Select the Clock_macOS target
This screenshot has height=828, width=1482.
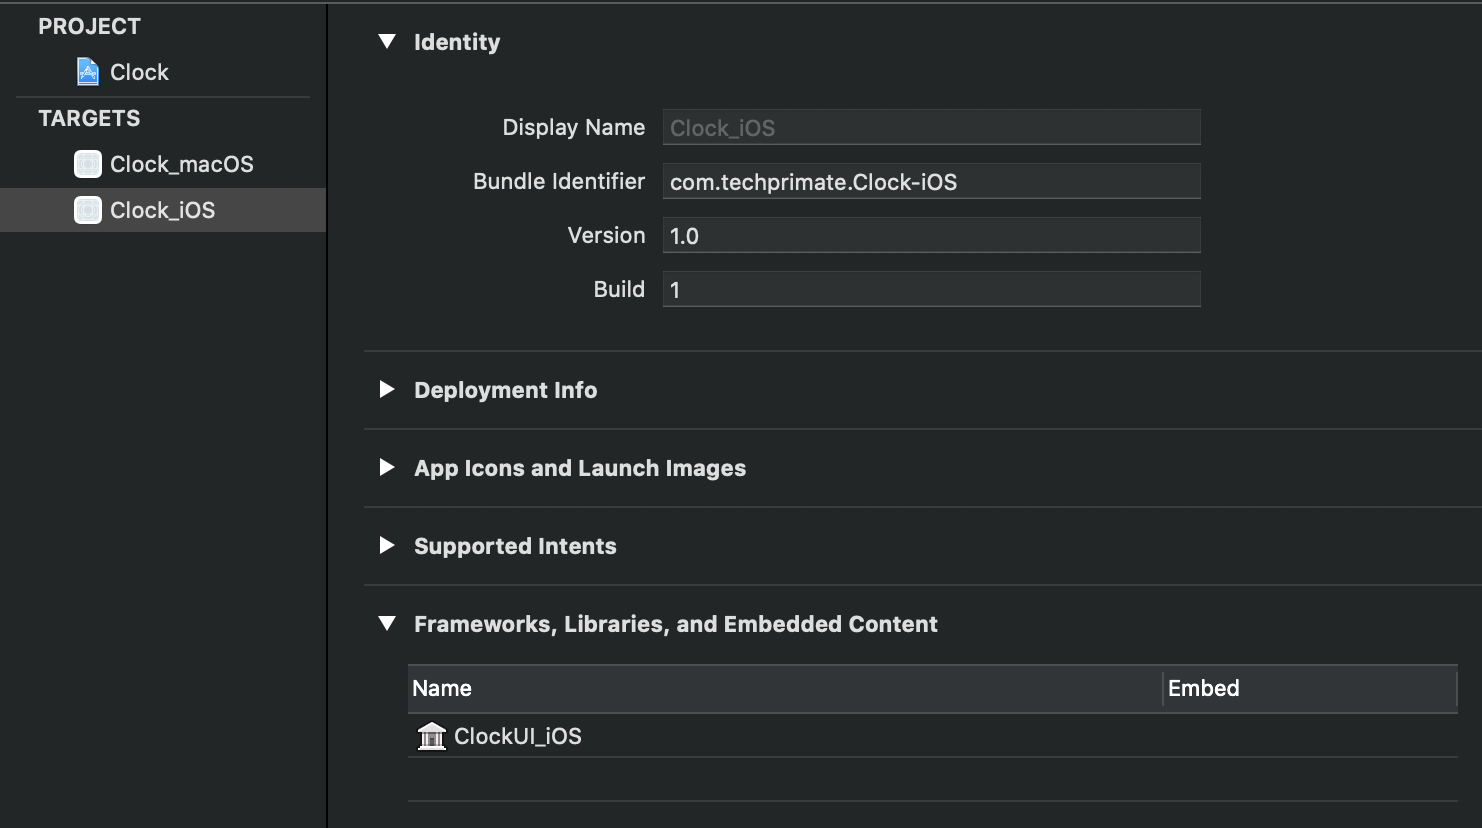(181, 164)
